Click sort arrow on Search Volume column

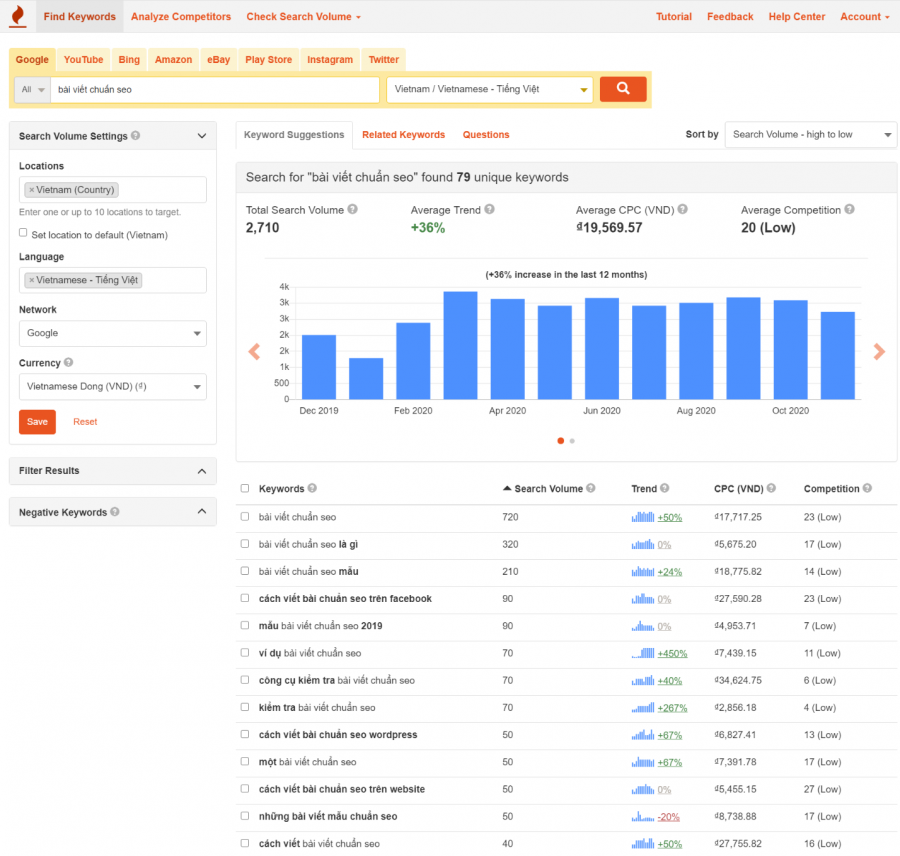507,488
